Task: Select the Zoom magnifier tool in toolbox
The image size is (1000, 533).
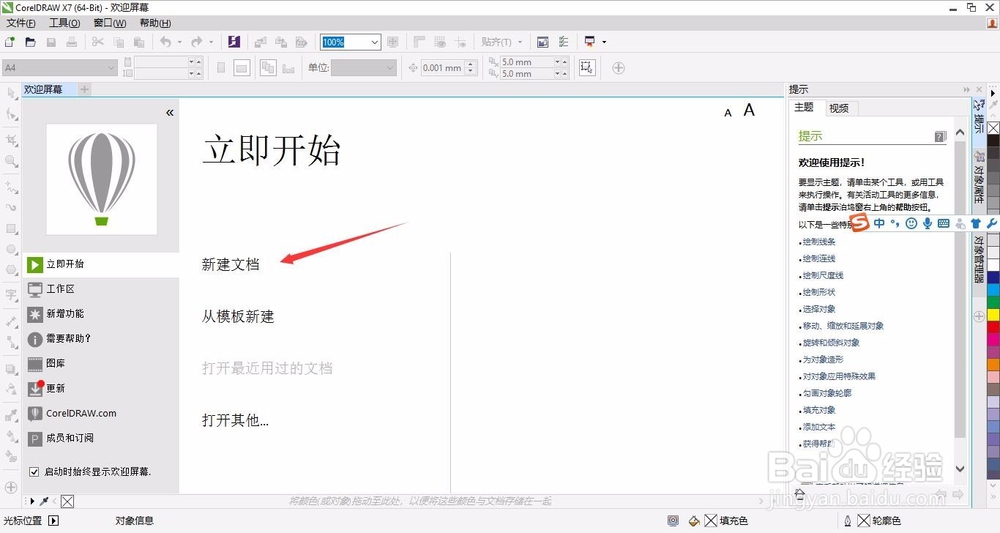Action: 11,161
